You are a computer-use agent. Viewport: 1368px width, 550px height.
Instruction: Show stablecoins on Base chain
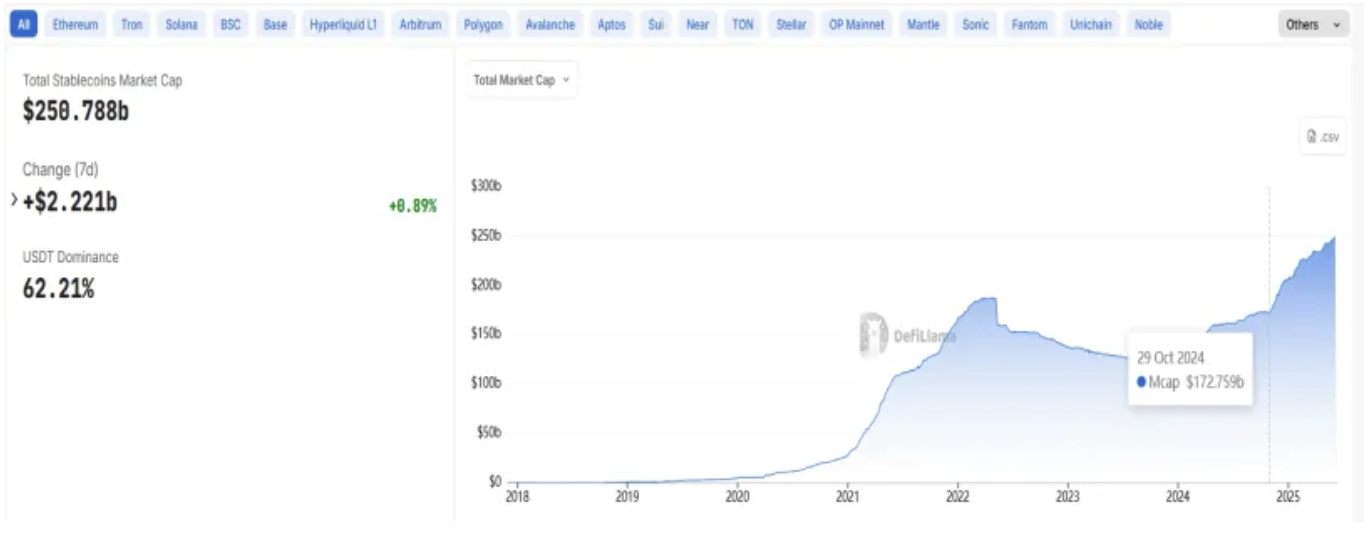275,25
